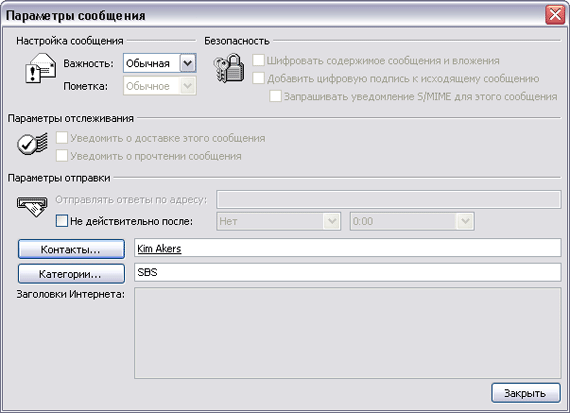Click the Закрыть button
Viewport: 570px width, 413px height.
coord(526,393)
